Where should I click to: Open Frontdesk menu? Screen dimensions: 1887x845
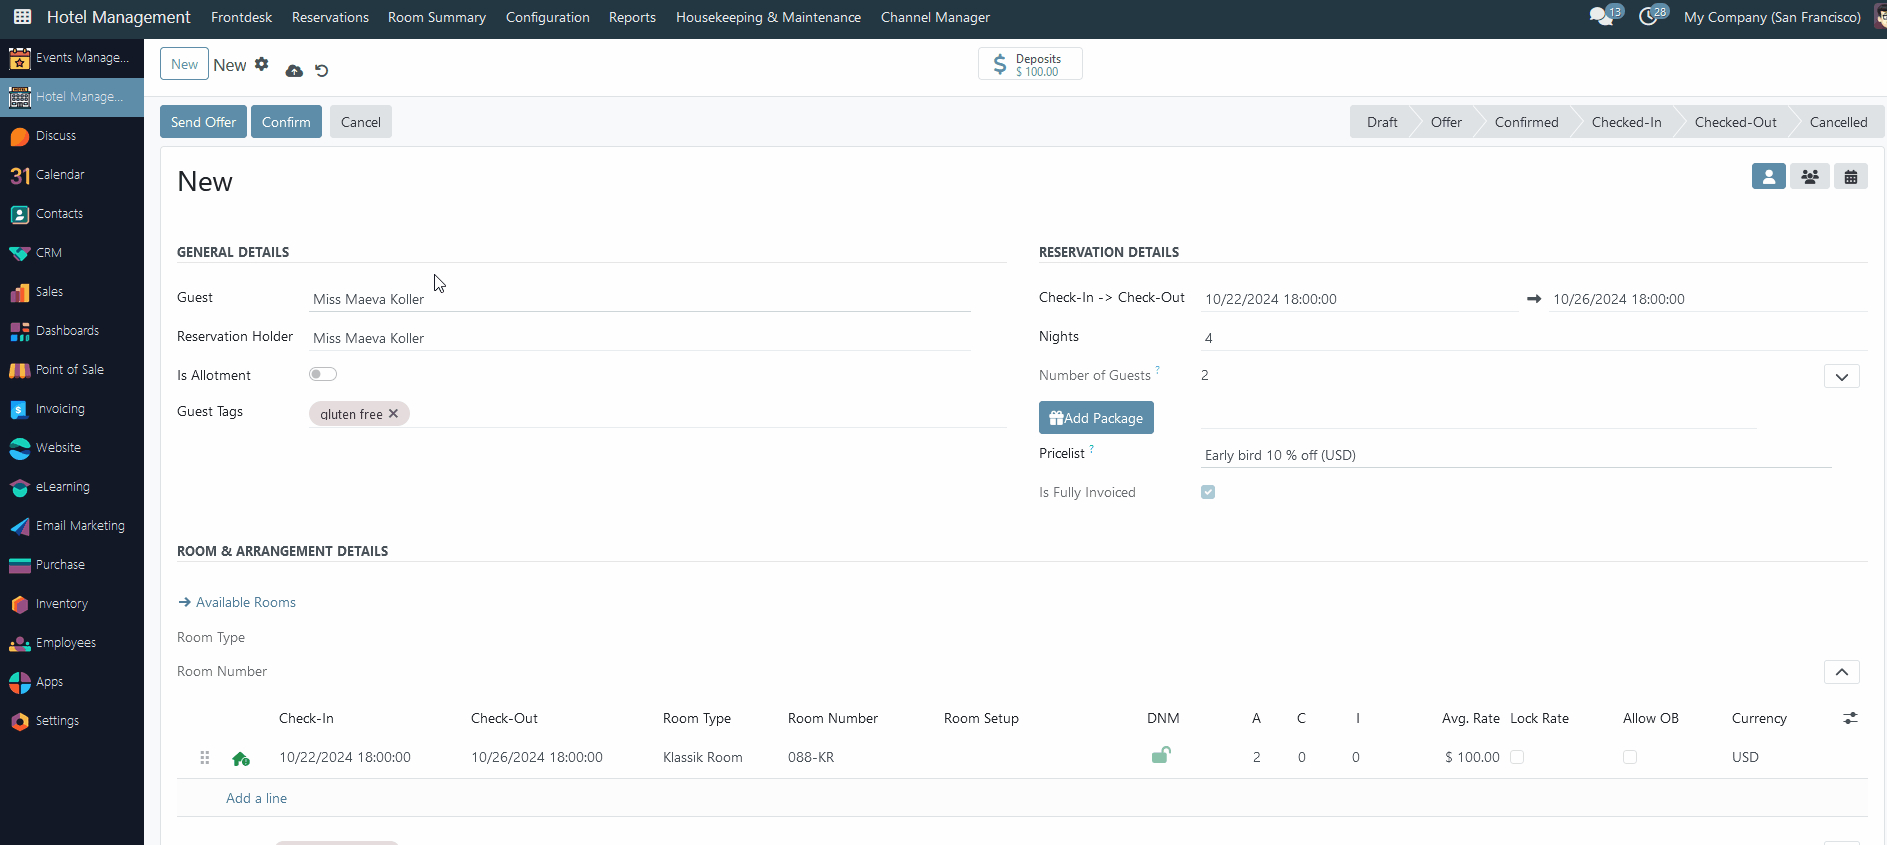pos(242,17)
